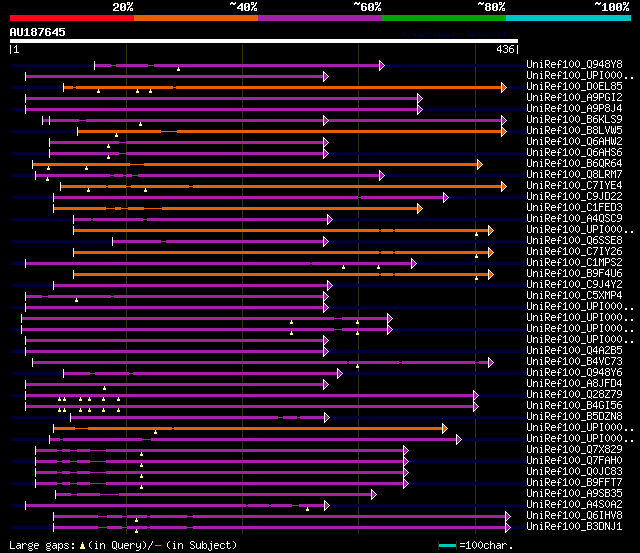Open the UniRef100_B6KLS9 hit label

(x=574, y=120)
